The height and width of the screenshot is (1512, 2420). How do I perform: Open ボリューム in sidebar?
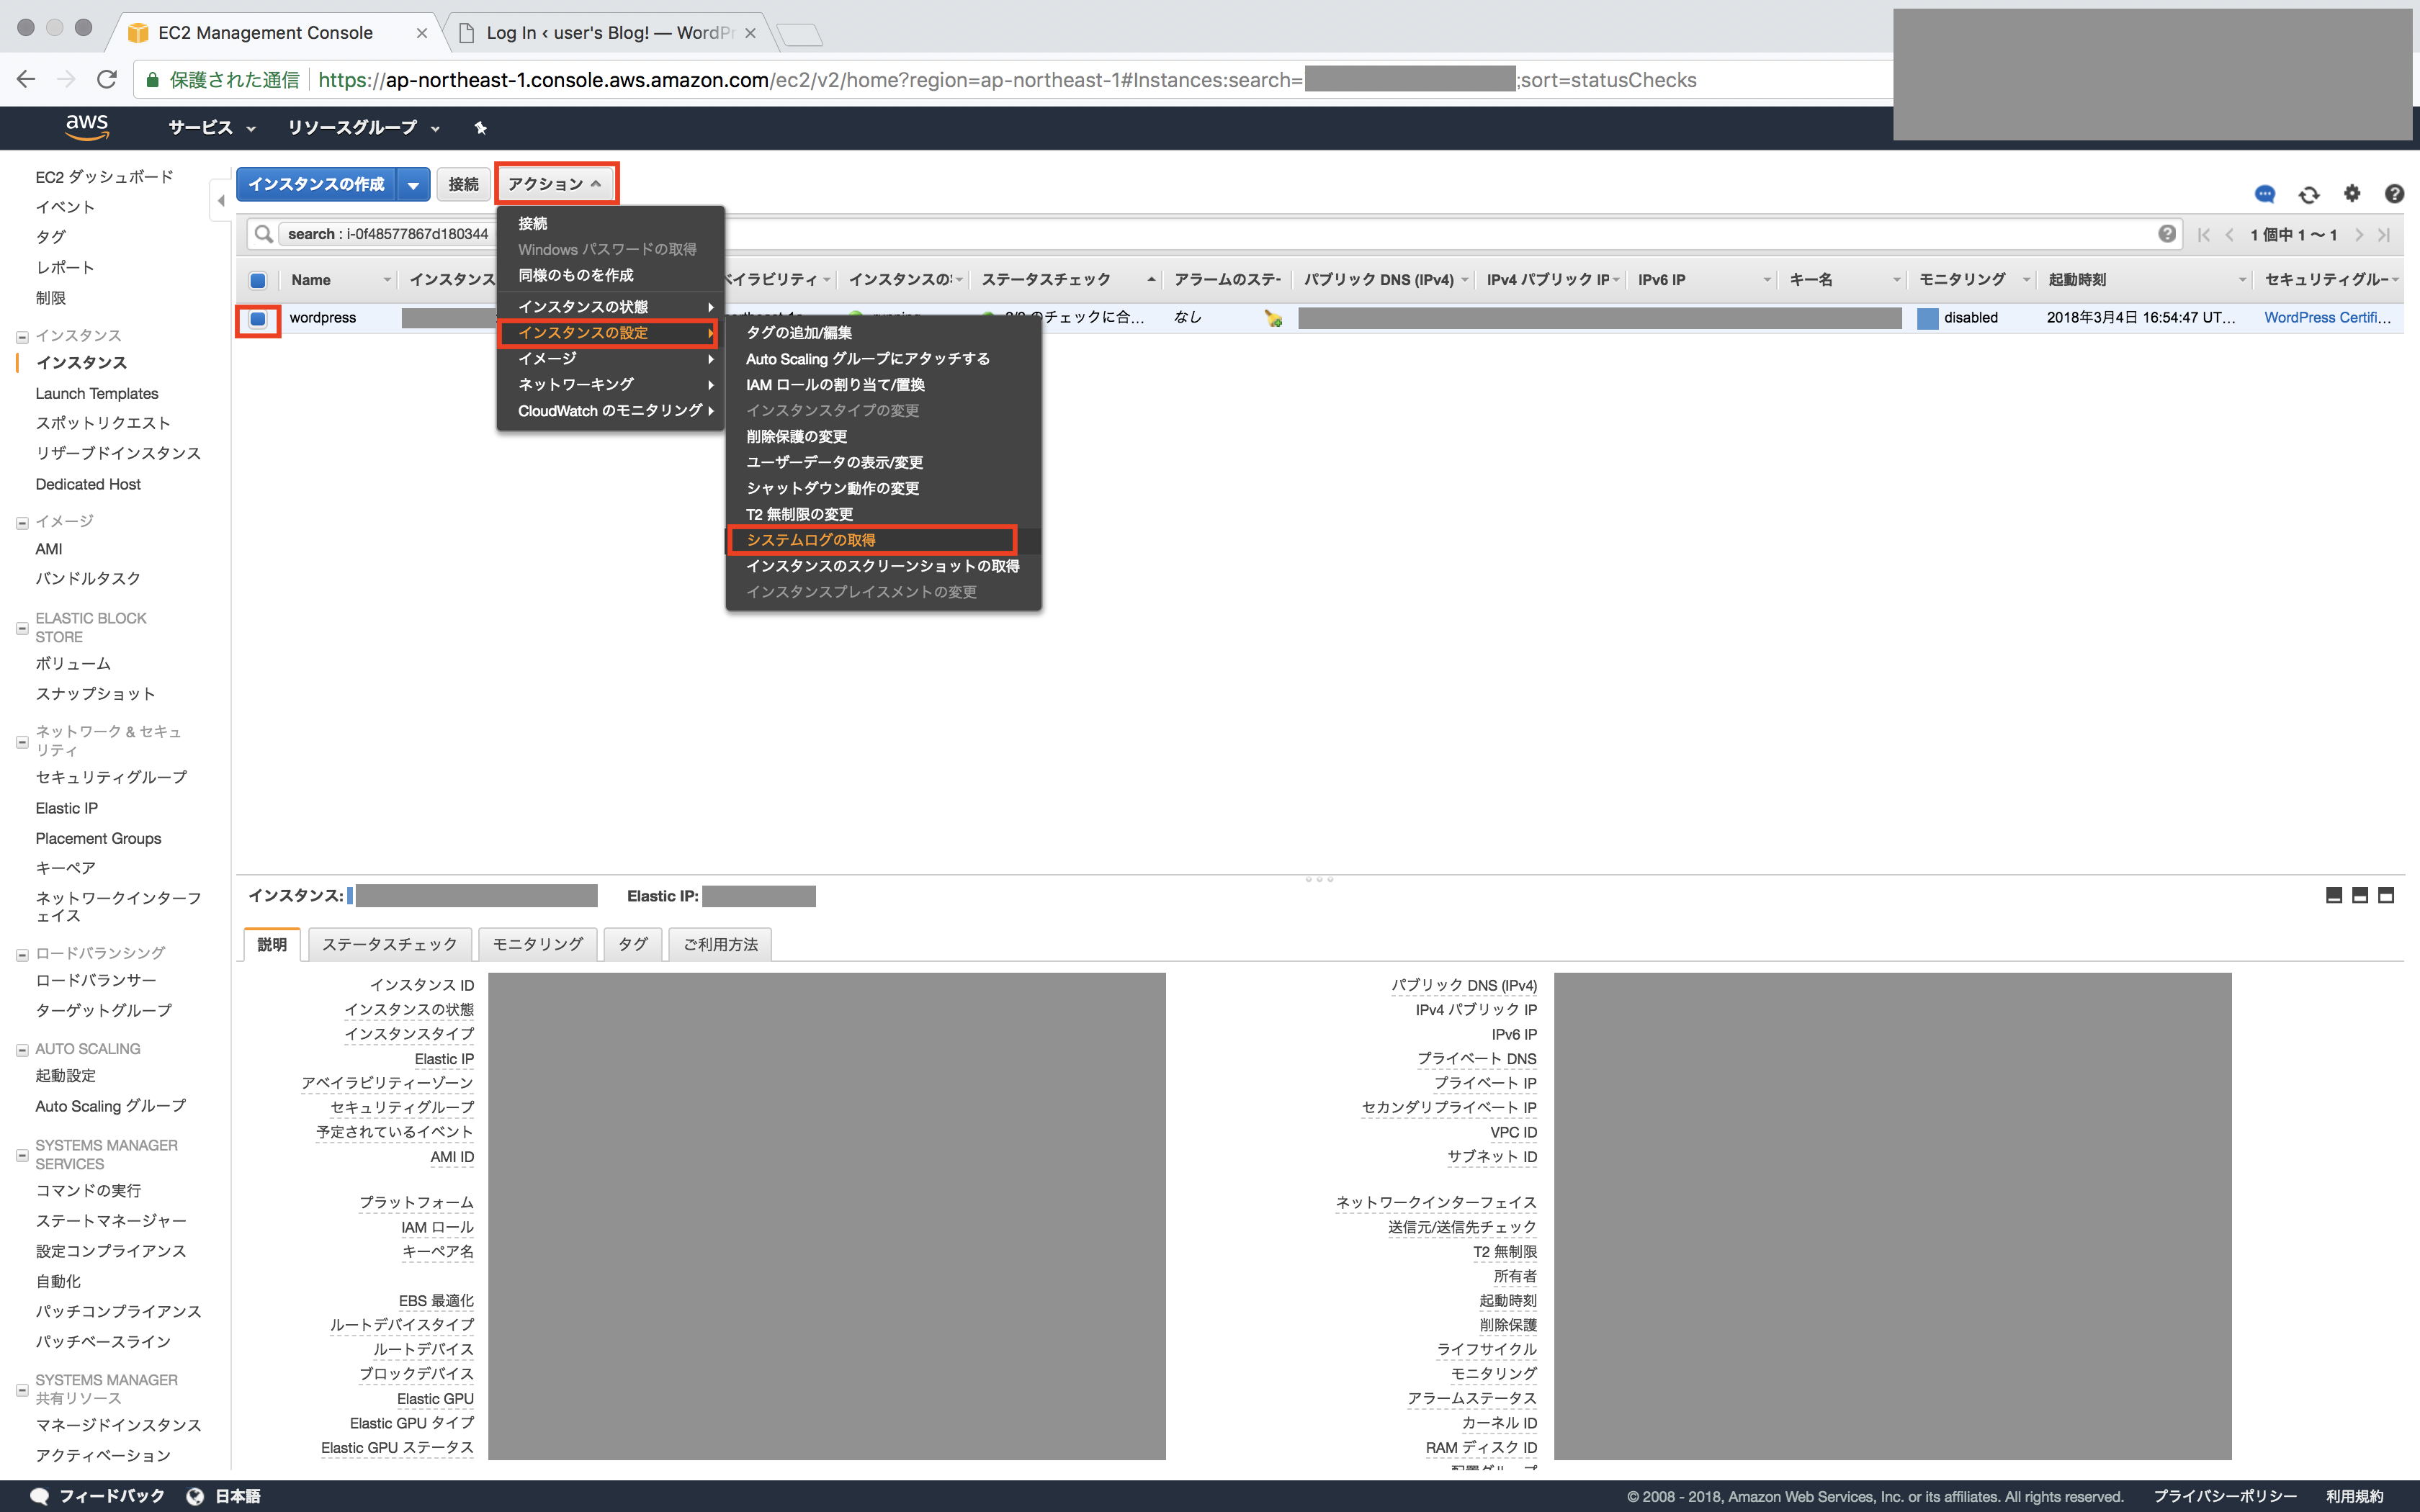[x=73, y=664]
